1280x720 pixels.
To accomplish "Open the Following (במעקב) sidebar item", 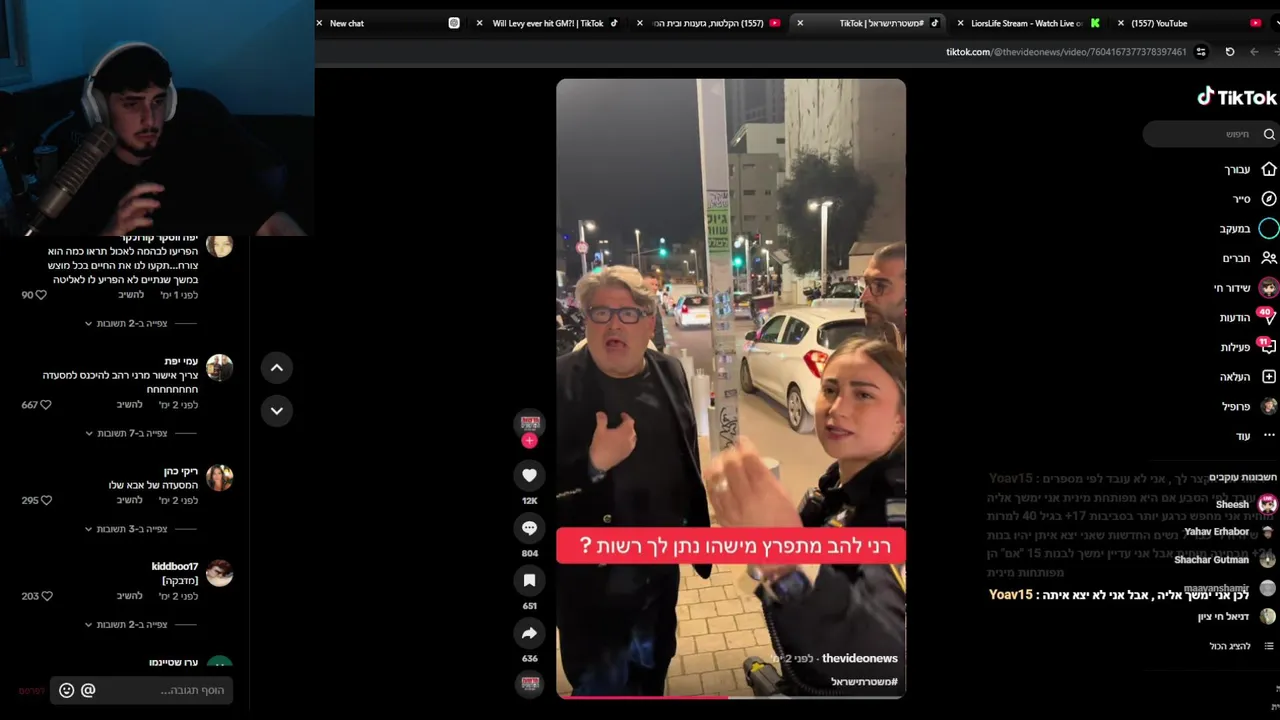I will point(1248,229).
